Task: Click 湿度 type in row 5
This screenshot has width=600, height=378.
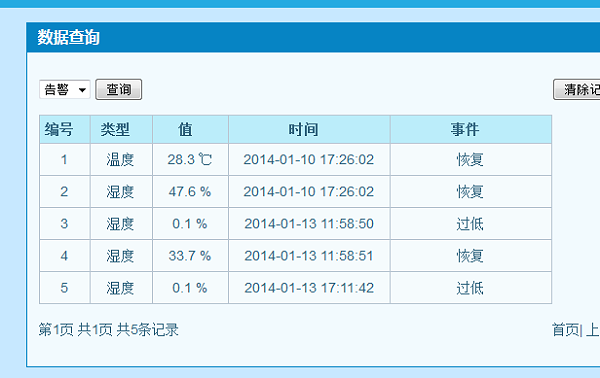Action: (x=120, y=288)
